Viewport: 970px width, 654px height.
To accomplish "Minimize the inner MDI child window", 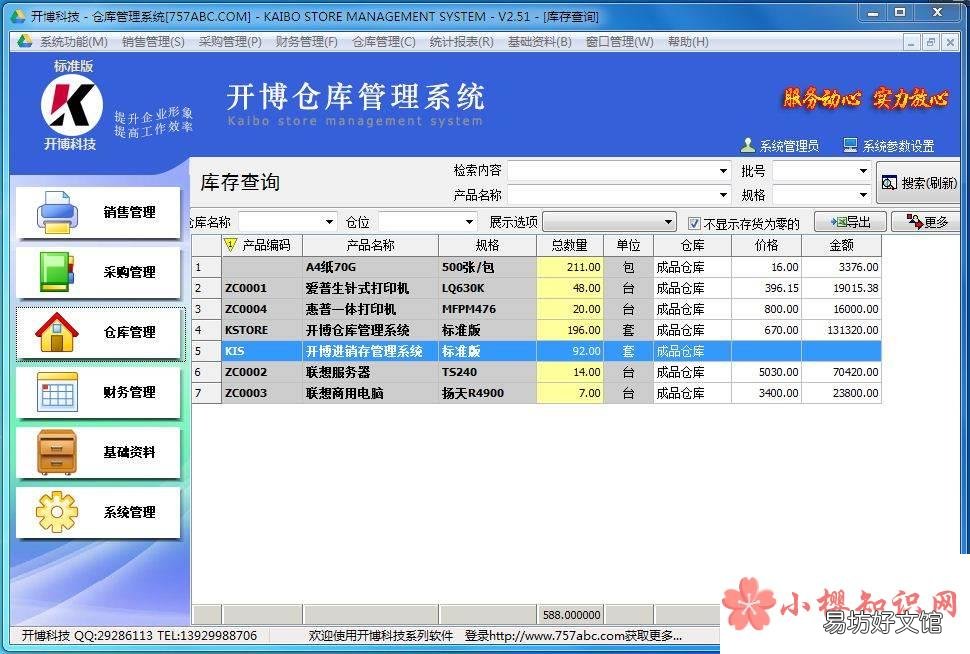I will tap(911, 42).
